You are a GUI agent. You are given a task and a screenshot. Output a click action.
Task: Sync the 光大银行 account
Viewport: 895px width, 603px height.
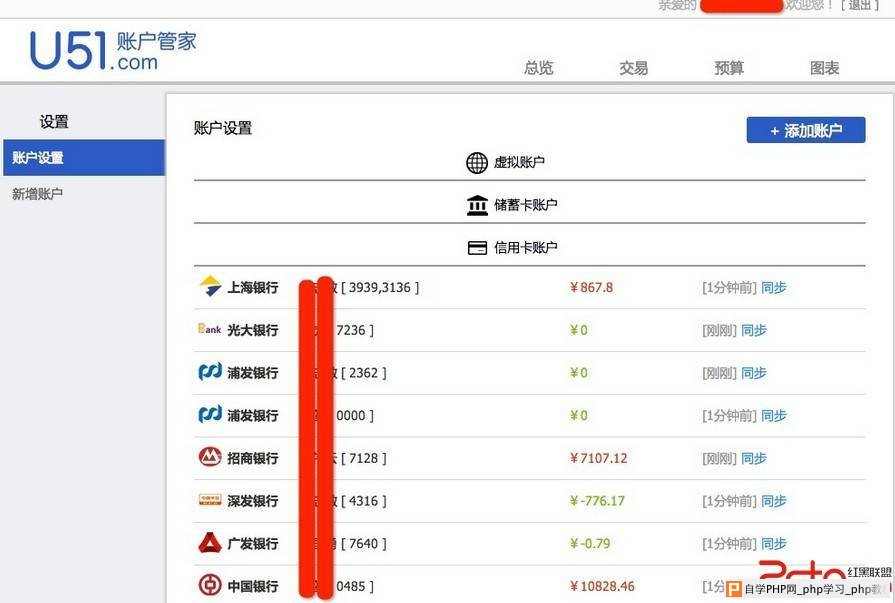753,330
